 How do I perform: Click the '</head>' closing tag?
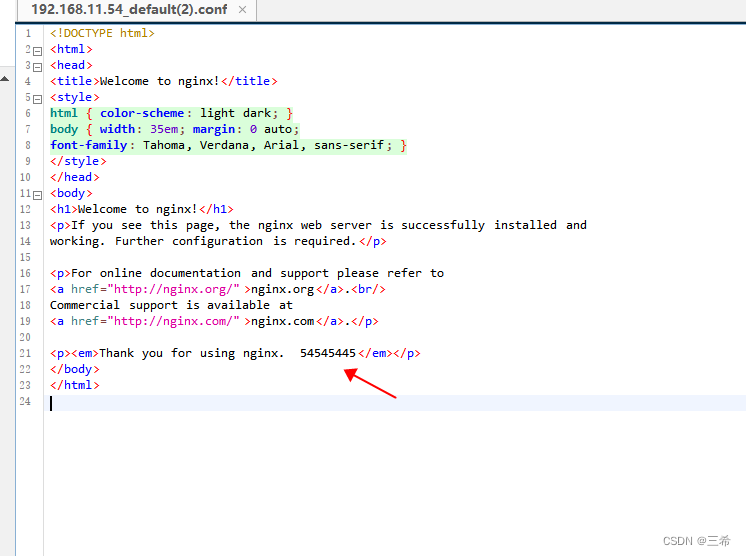(75, 177)
